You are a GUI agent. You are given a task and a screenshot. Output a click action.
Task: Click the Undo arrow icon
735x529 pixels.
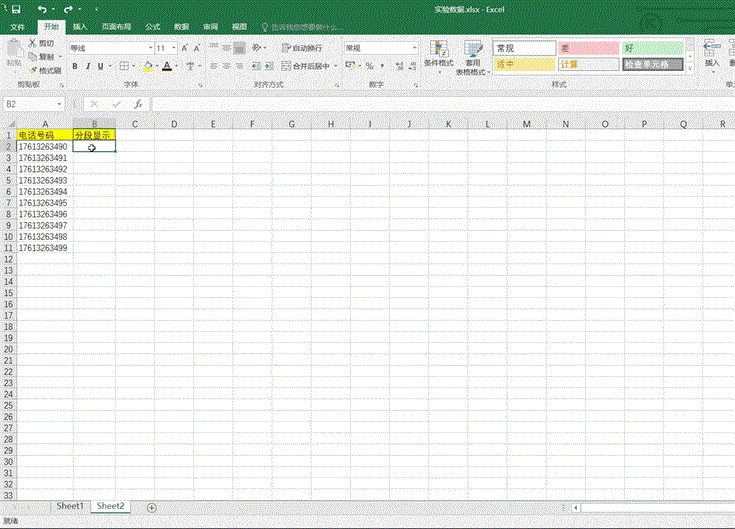click(x=41, y=8)
